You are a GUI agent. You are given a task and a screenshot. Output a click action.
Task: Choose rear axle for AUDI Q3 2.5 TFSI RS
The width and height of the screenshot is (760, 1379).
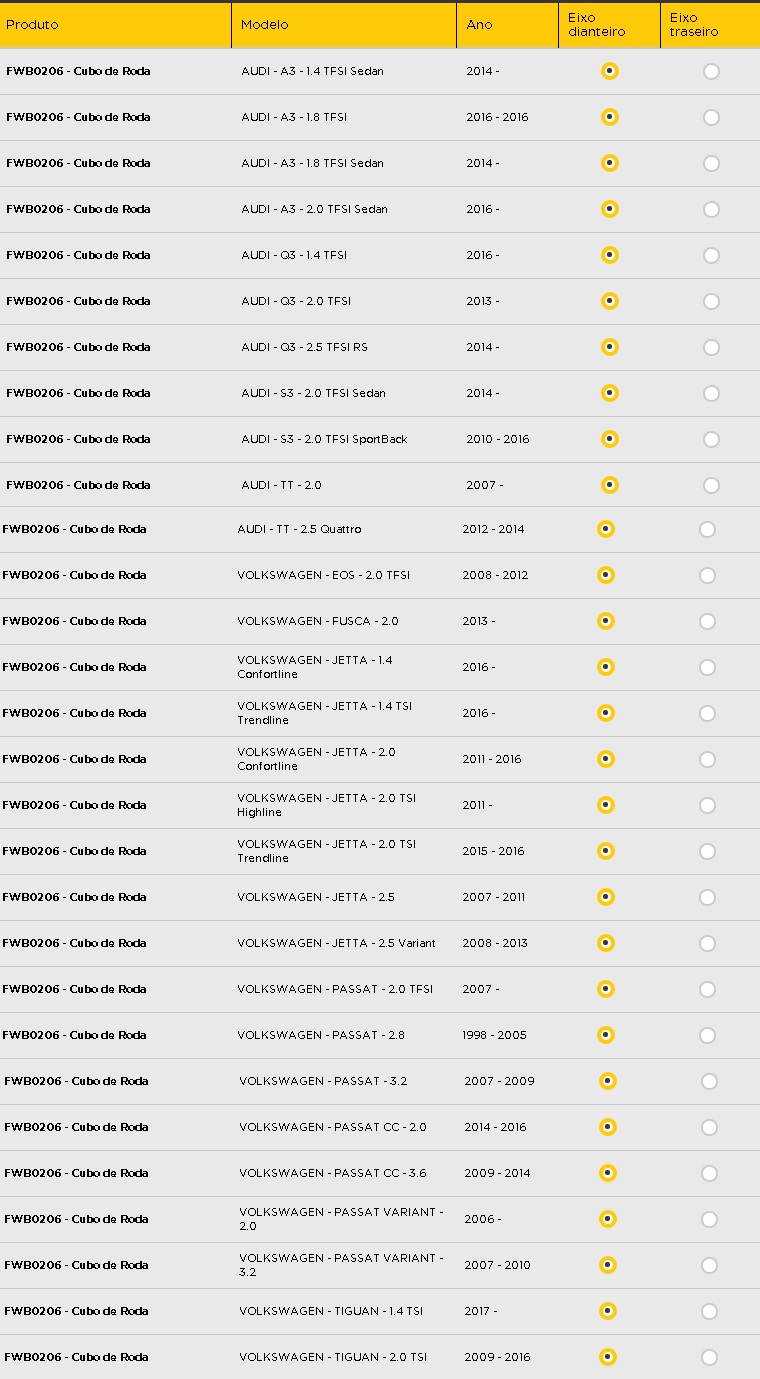pos(711,347)
